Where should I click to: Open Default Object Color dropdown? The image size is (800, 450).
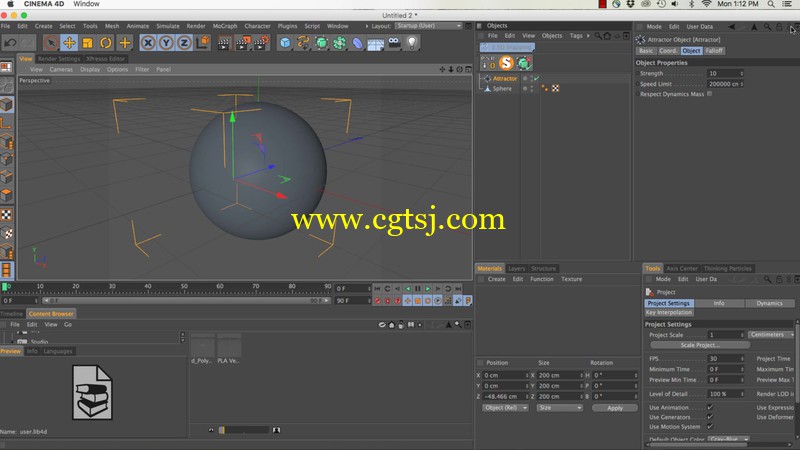(728, 439)
